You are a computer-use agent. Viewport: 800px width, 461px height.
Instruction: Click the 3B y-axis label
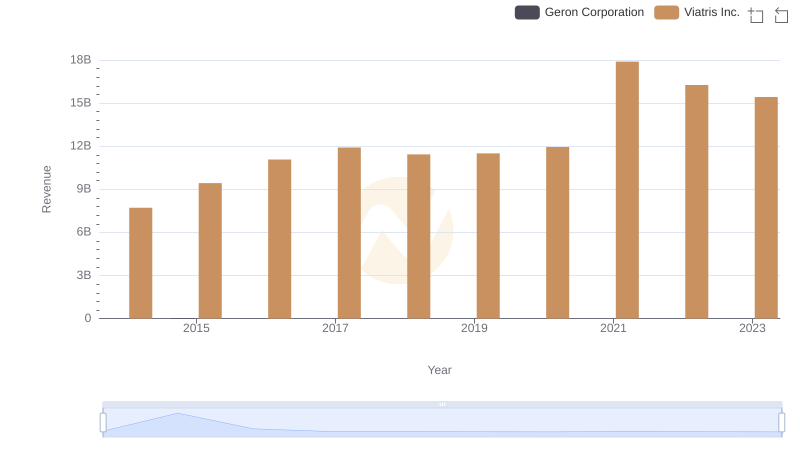(84, 275)
